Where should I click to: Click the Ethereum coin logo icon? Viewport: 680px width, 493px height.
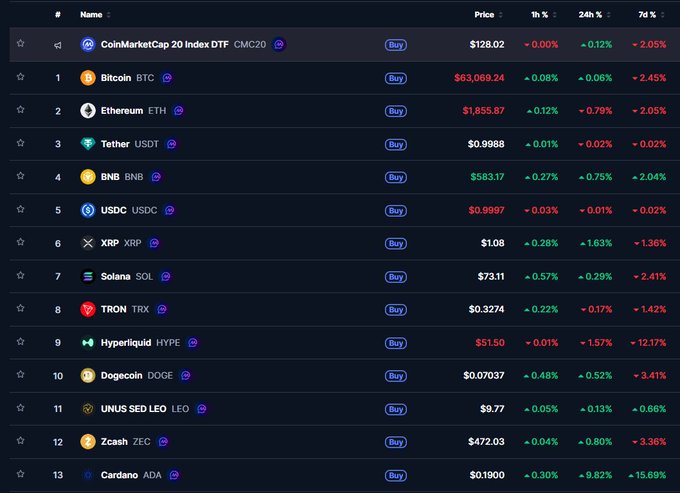coord(88,111)
